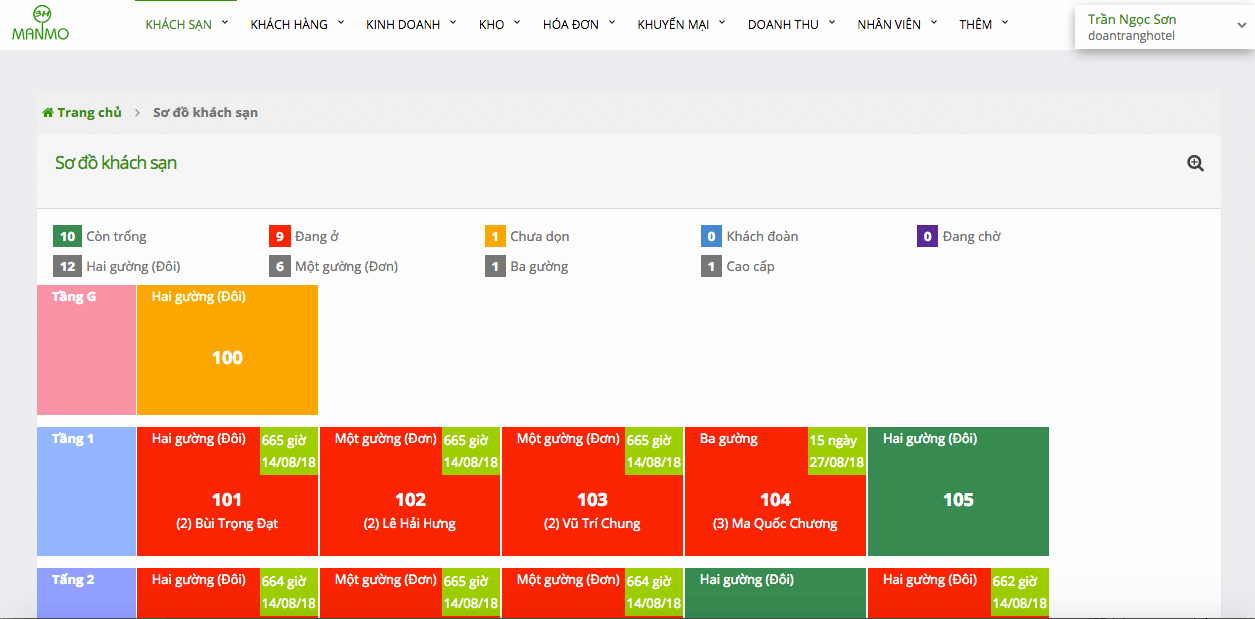
Task: Expand the THÊM dropdown menu
Action: point(983,25)
